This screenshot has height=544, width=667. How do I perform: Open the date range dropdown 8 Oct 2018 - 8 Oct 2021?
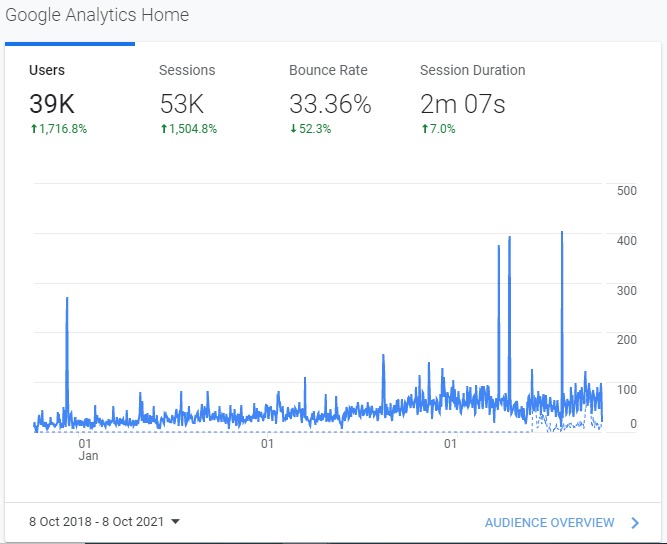click(104, 521)
